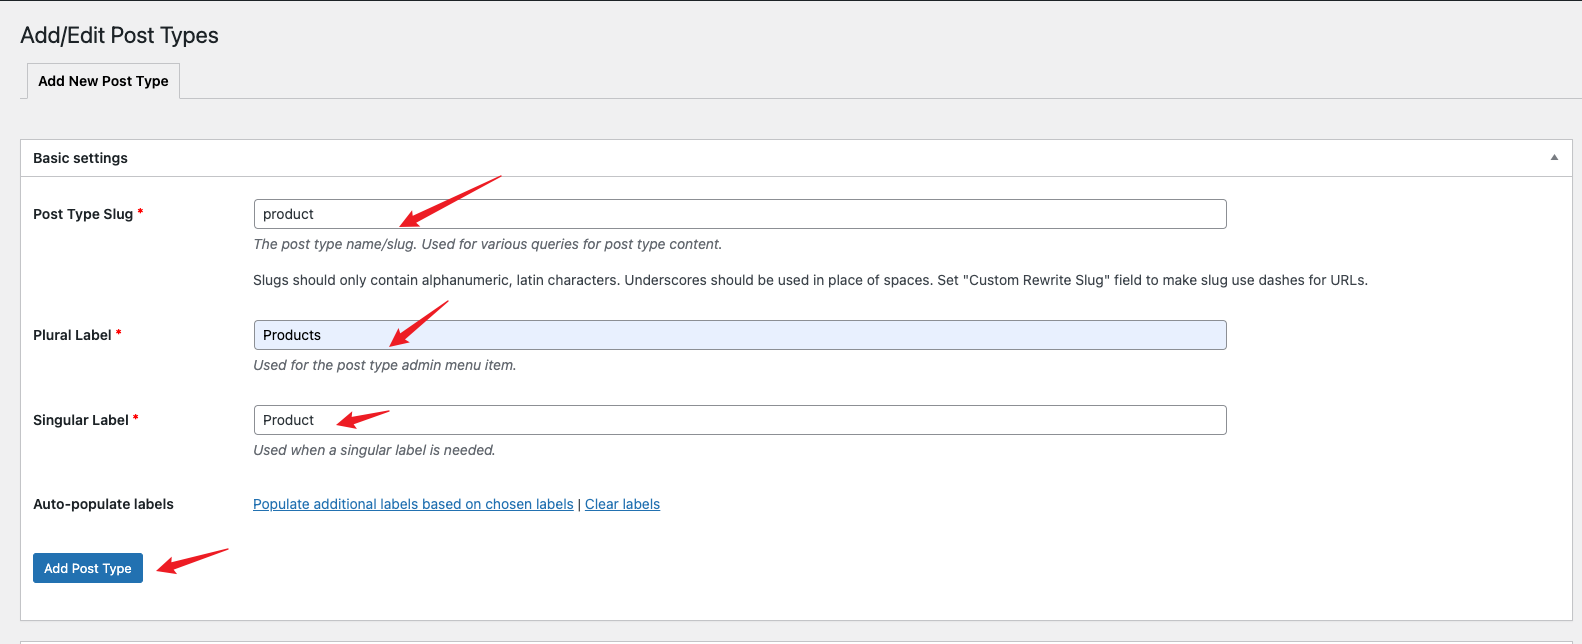Click the red asterisk beside Post Type Slug
Image resolution: width=1582 pixels, height=644 pixels.
click(x=140, y=212)
